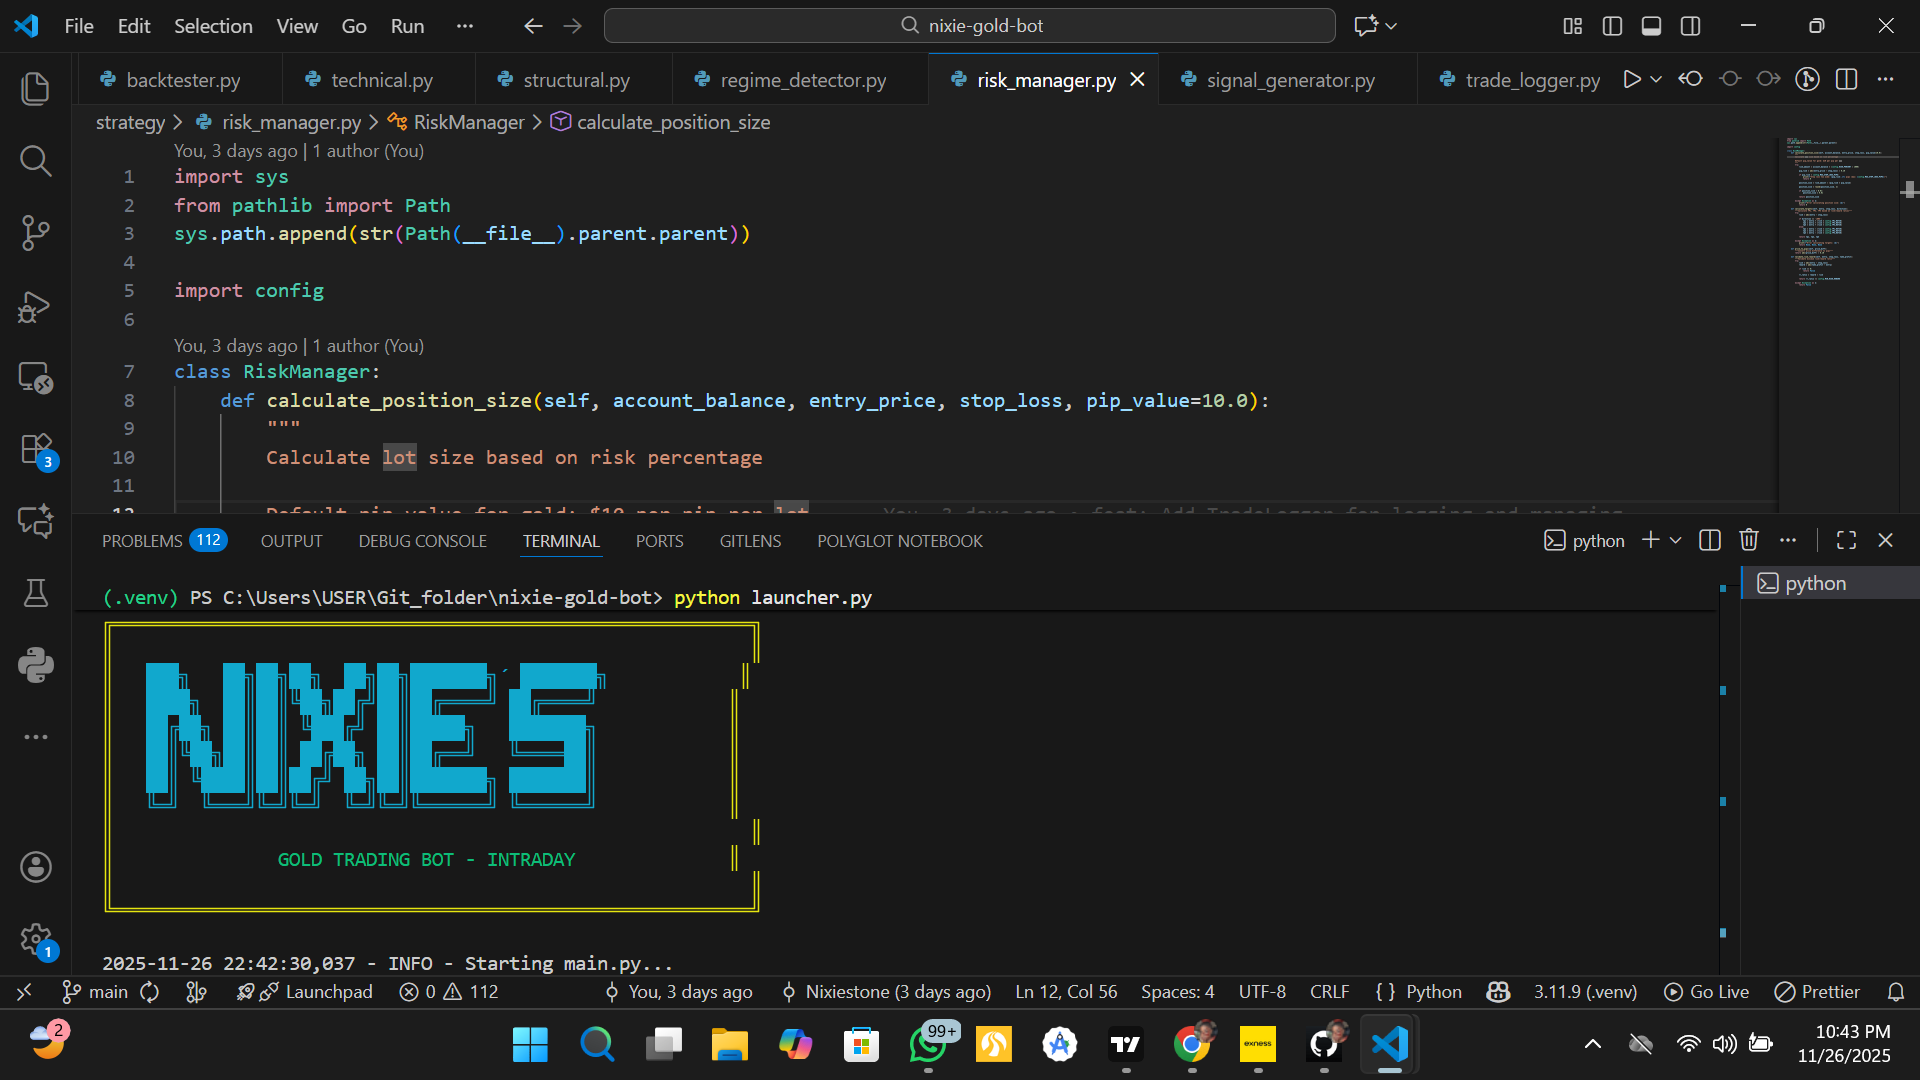The height and width of the screenshot is (1080, 1920).
Task: Show more menu bar items
Action: click(x=465, y=26)
